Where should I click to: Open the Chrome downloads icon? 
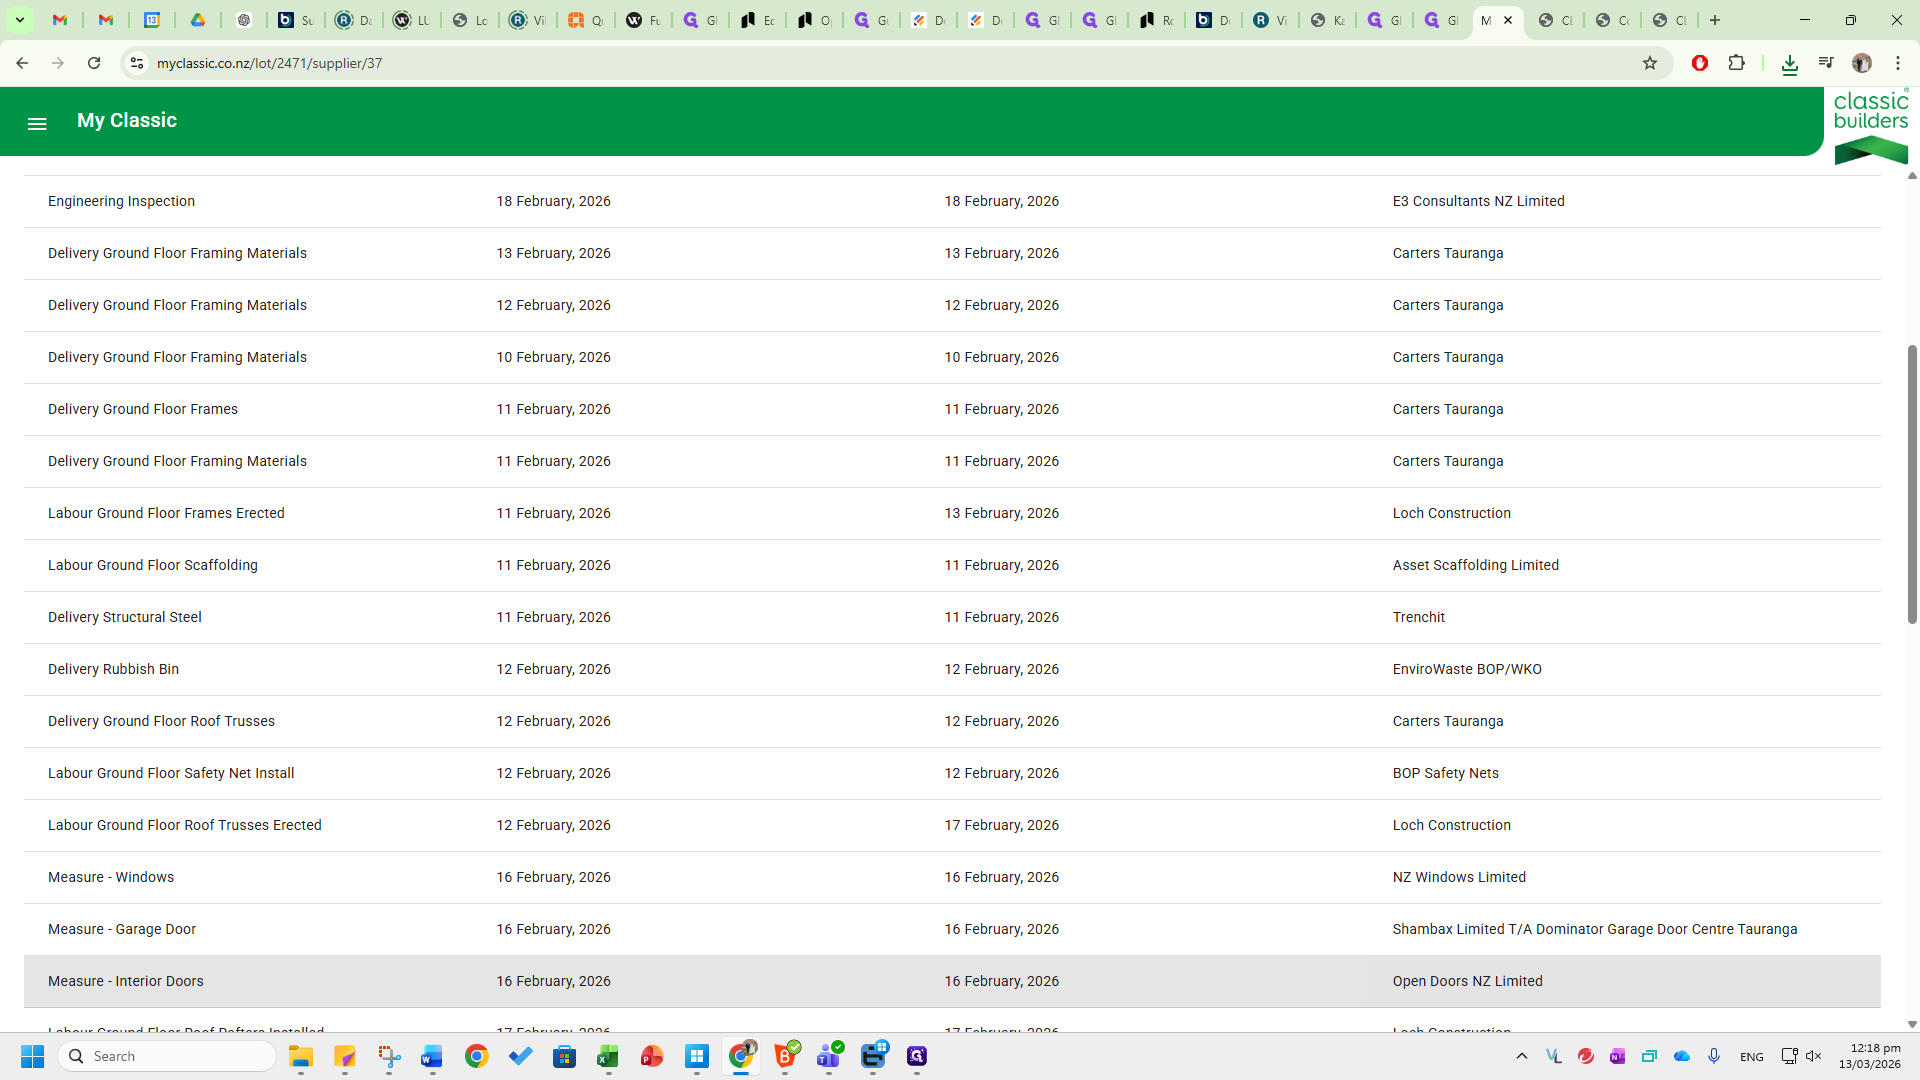click(x=1789, y=64)
